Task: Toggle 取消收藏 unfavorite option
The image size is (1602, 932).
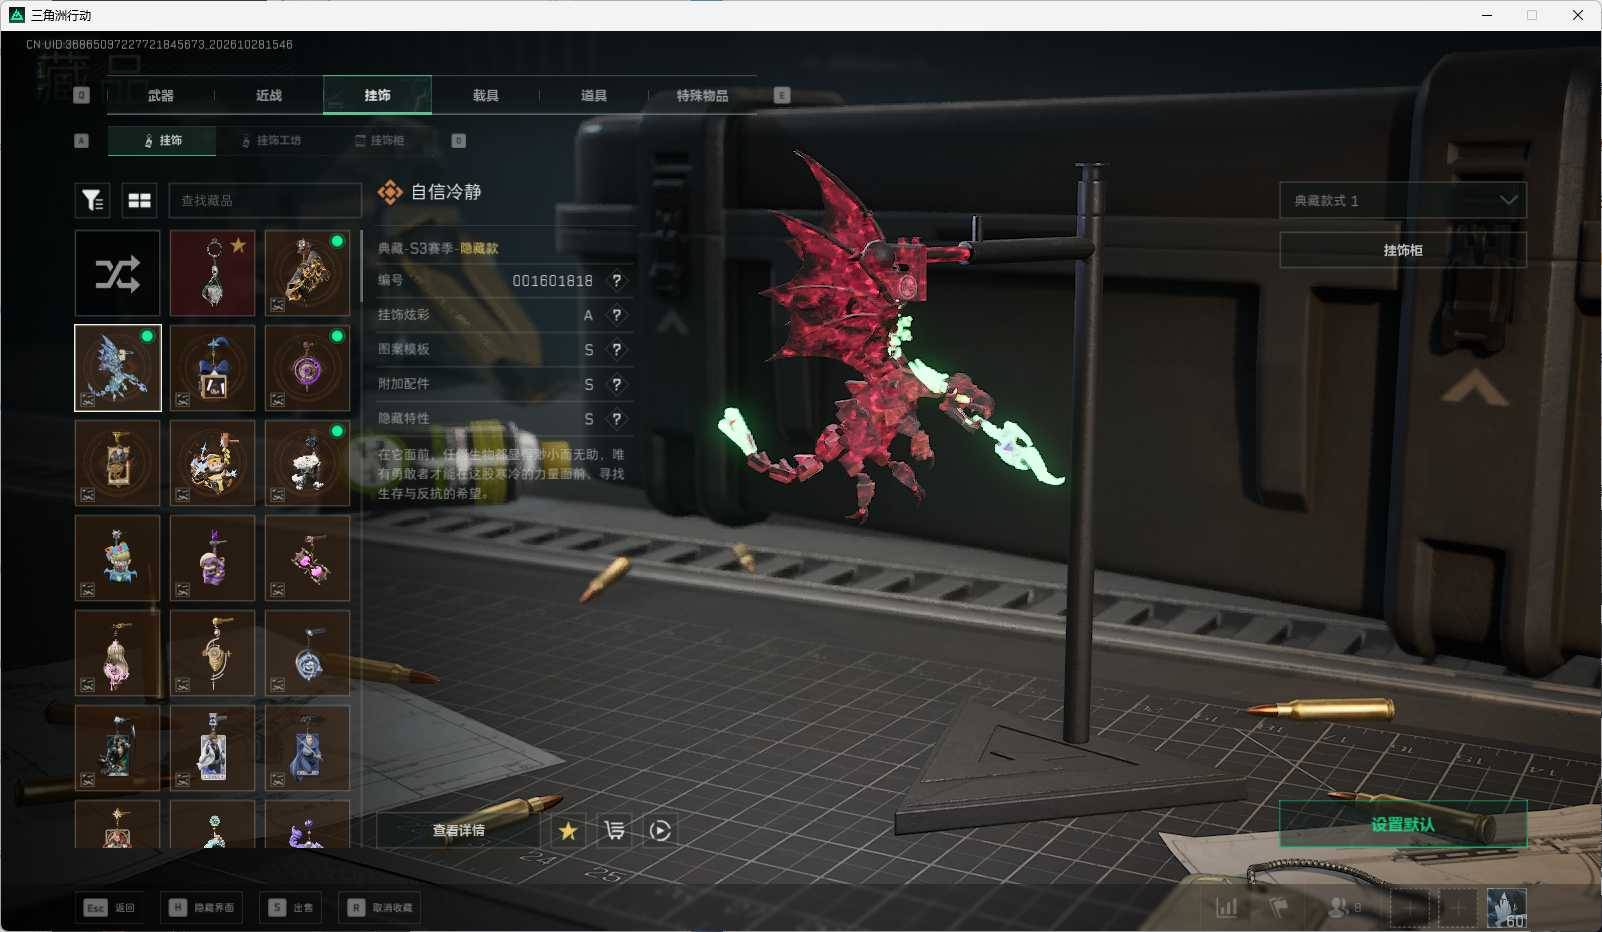Action: click(381, 907)
